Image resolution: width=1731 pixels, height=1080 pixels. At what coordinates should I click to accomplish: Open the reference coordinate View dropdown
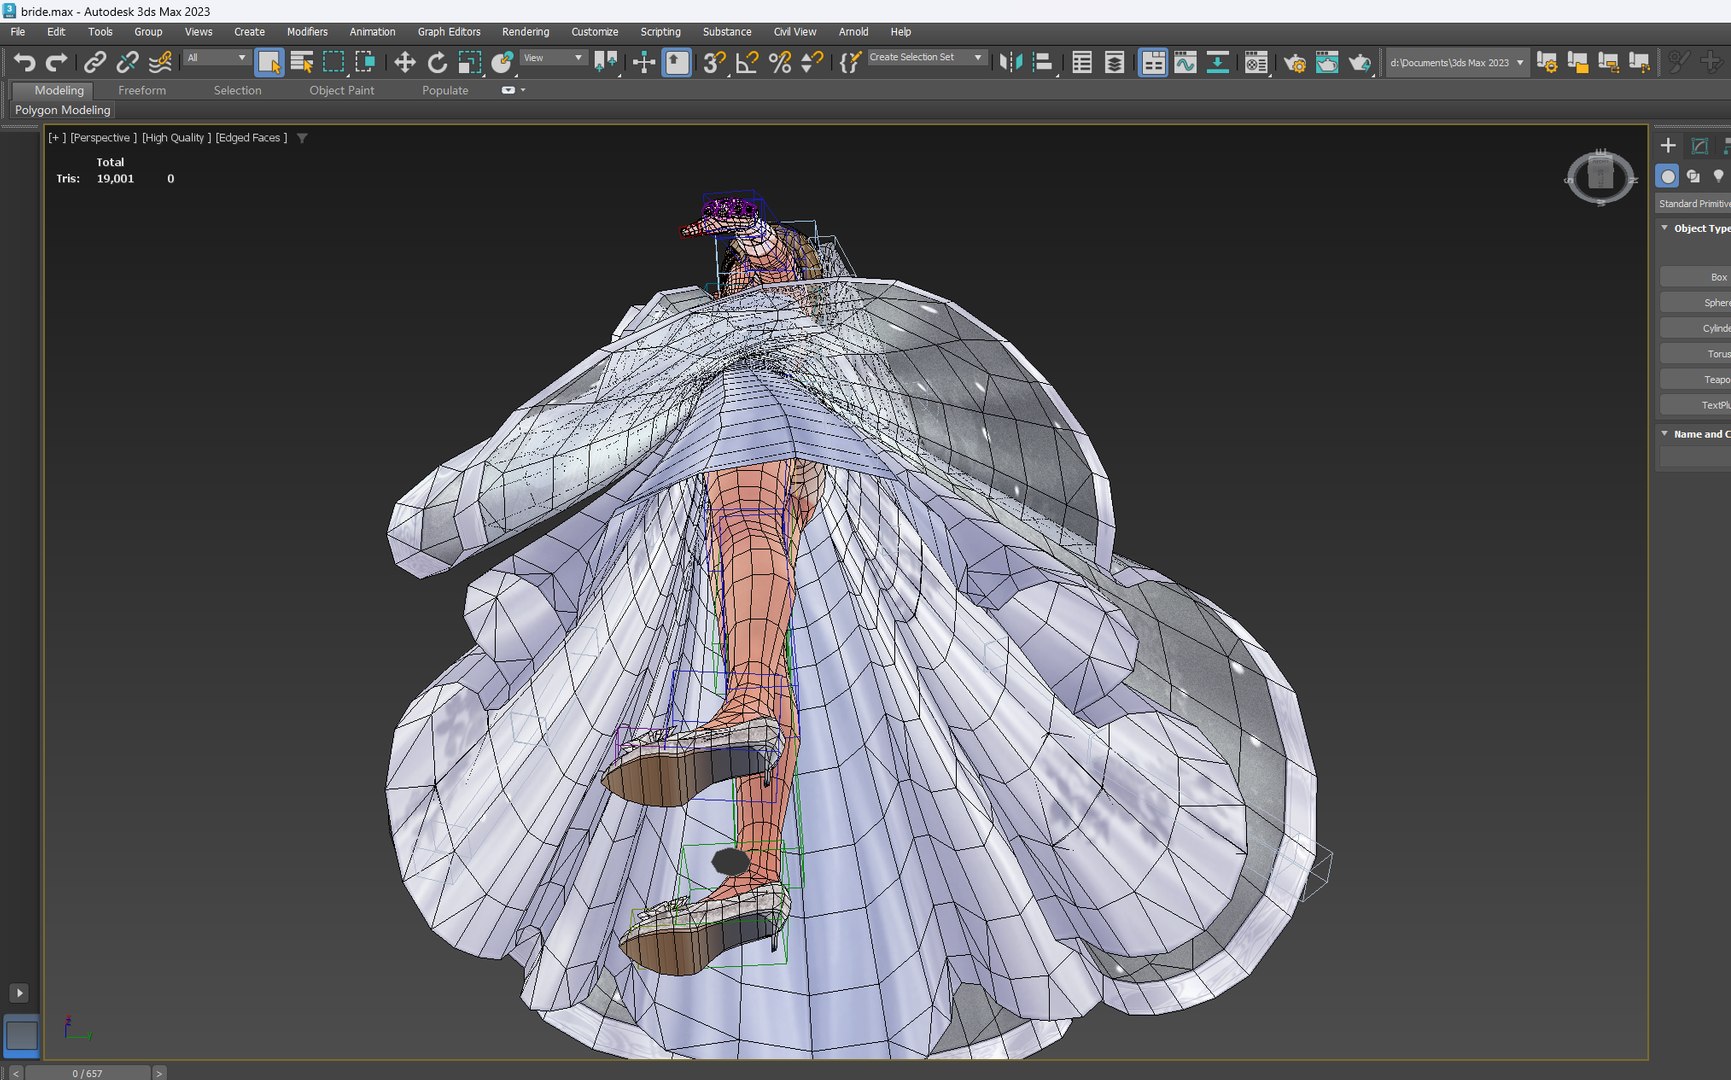553,58
